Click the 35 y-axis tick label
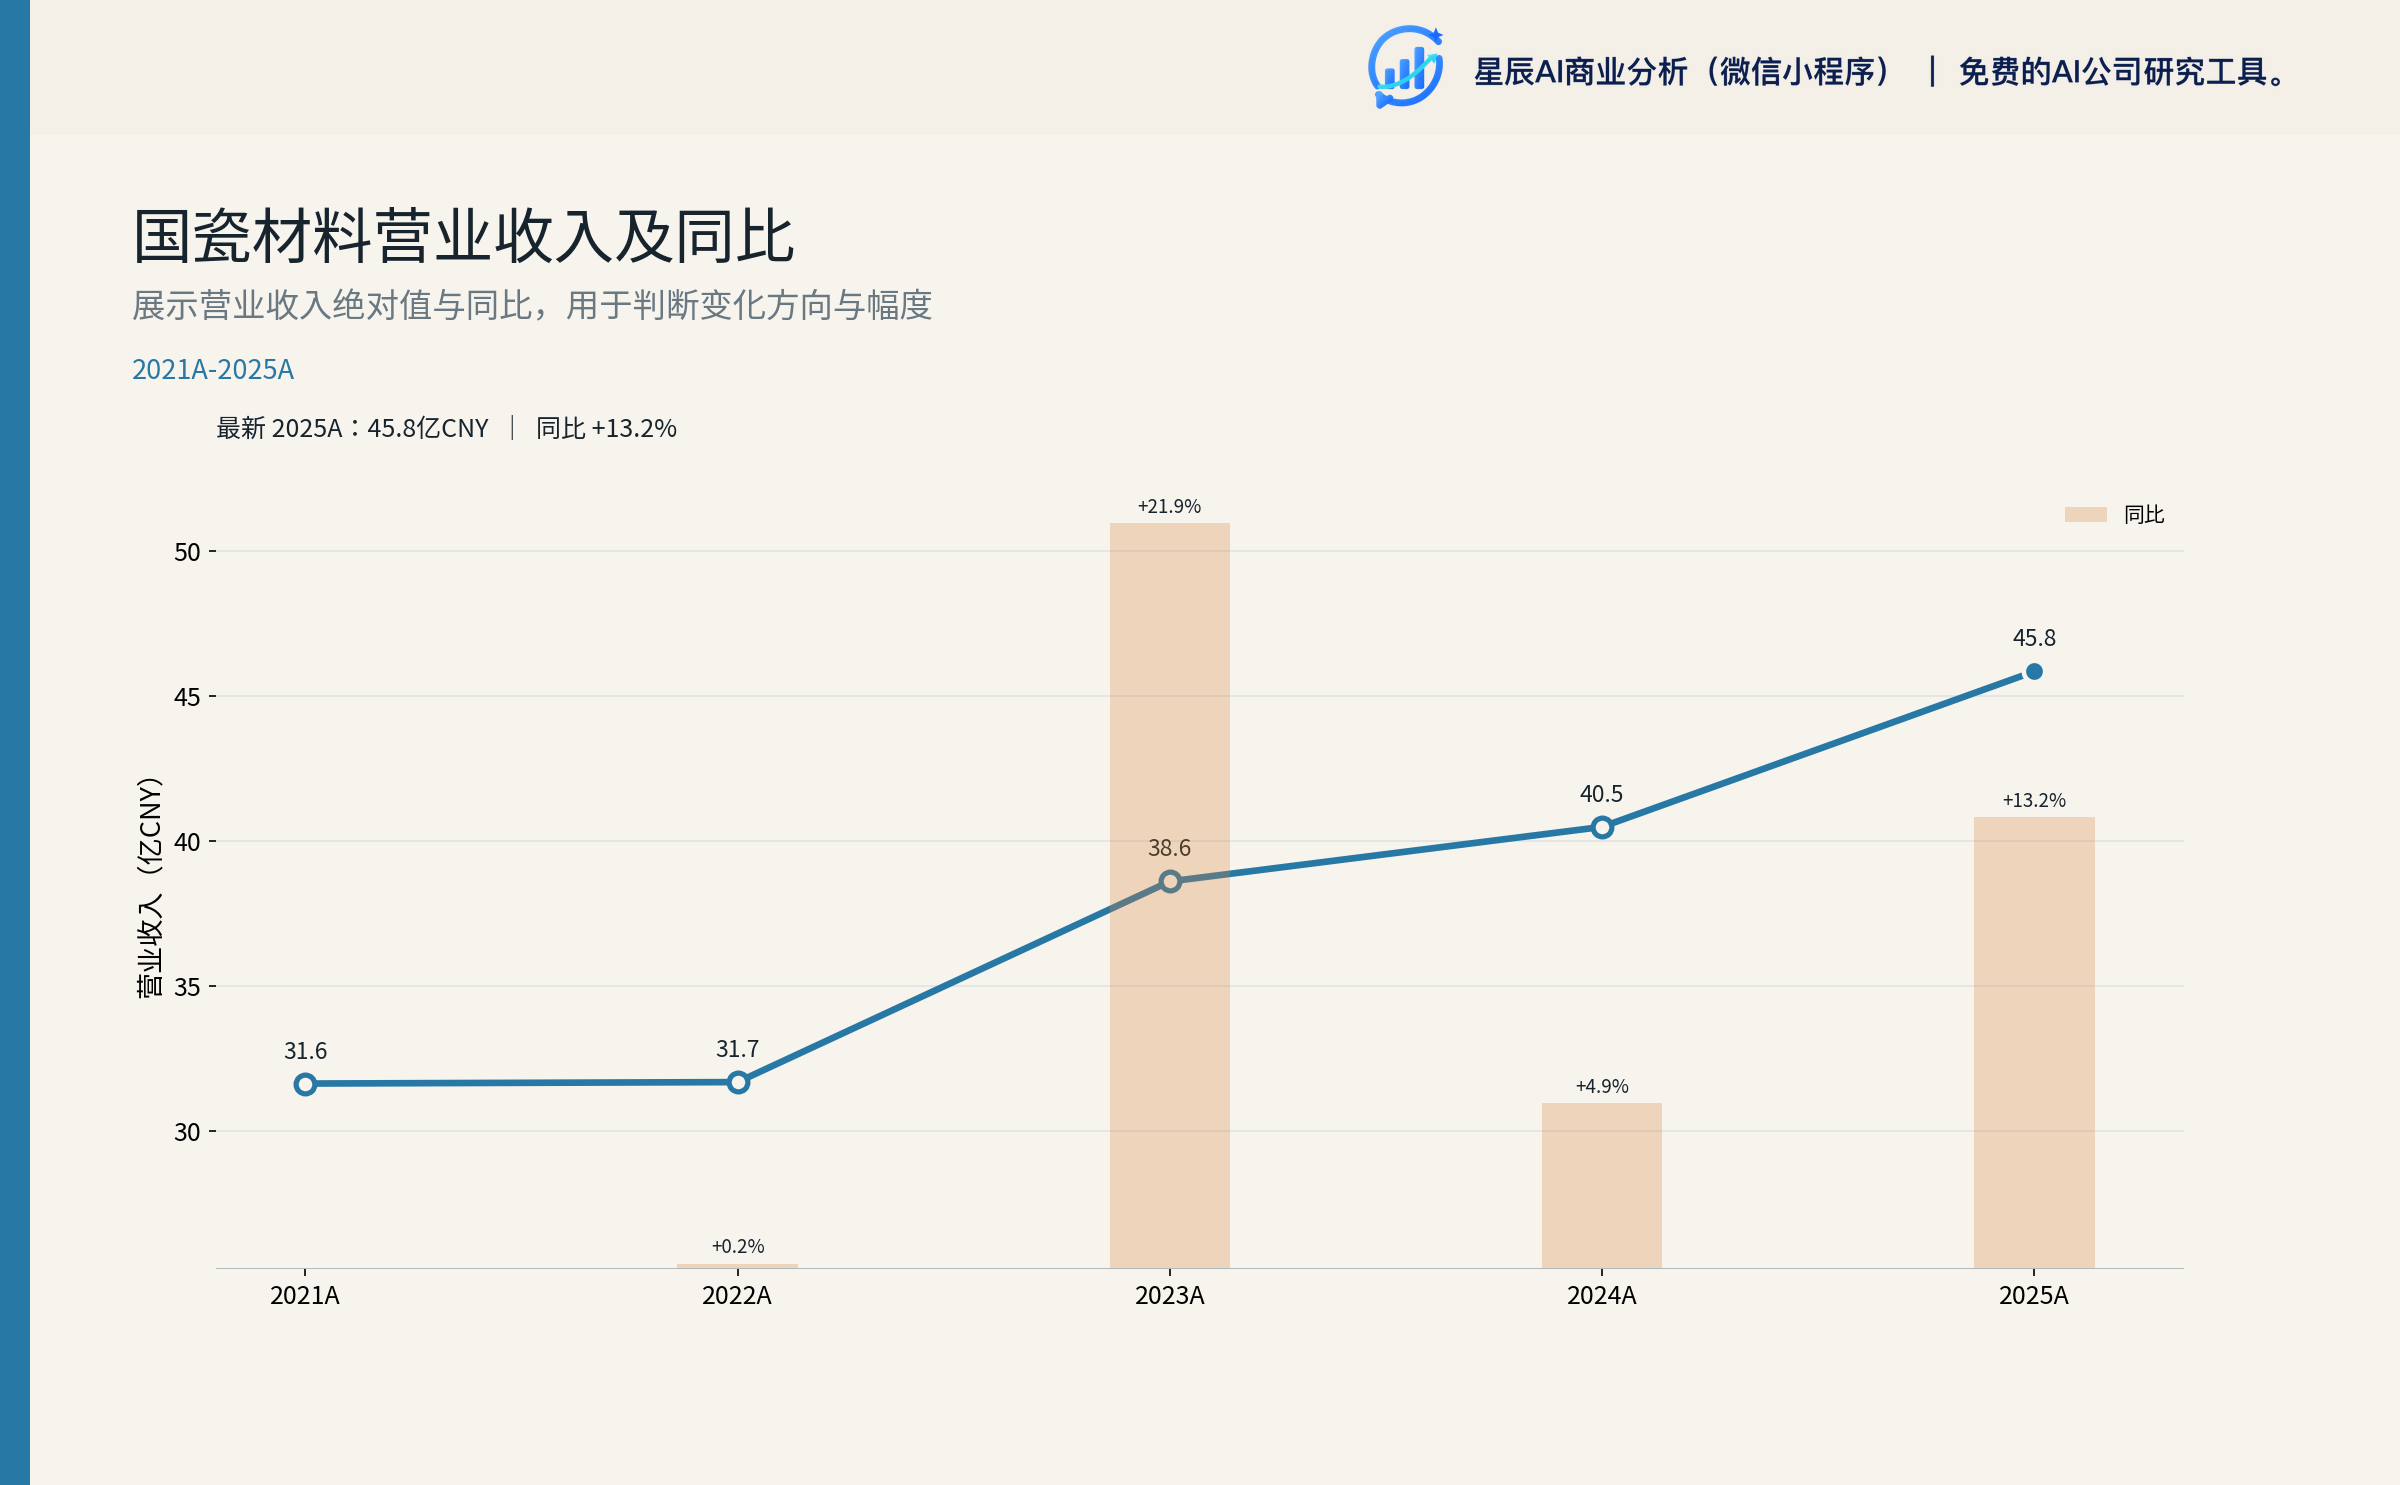2400x1485 pixels. click(187, 987)
